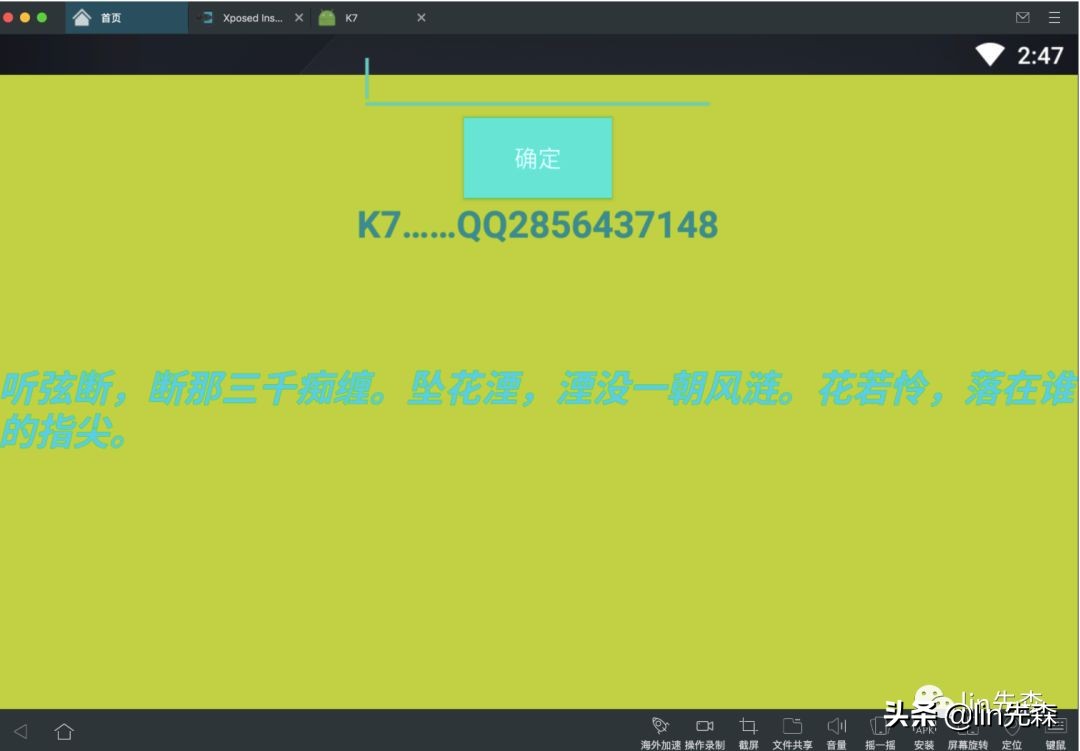Click the K7......QQ2856437148 text
This screenshot has height=751, width=1080.
click(537, 225)
